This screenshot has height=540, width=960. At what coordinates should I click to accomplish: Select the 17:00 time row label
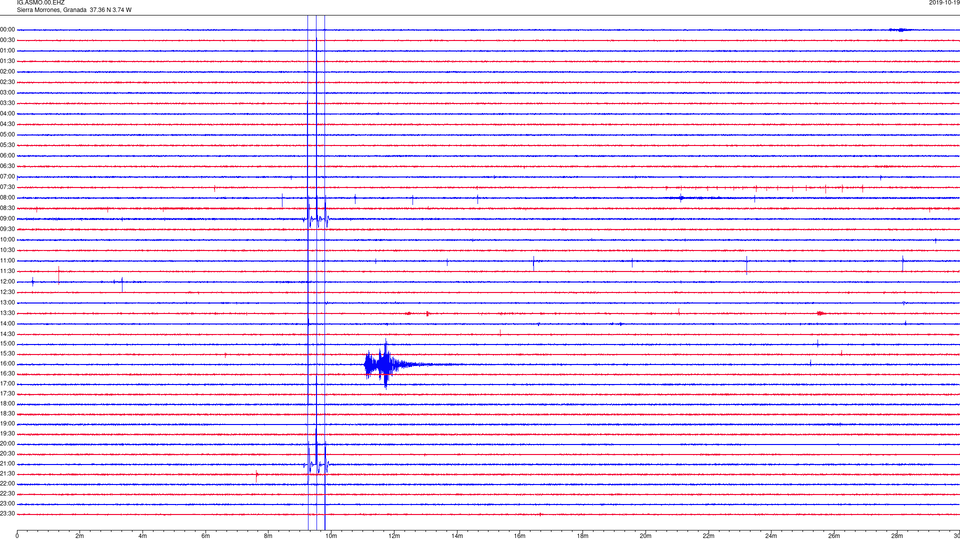[x=7, y=384]
